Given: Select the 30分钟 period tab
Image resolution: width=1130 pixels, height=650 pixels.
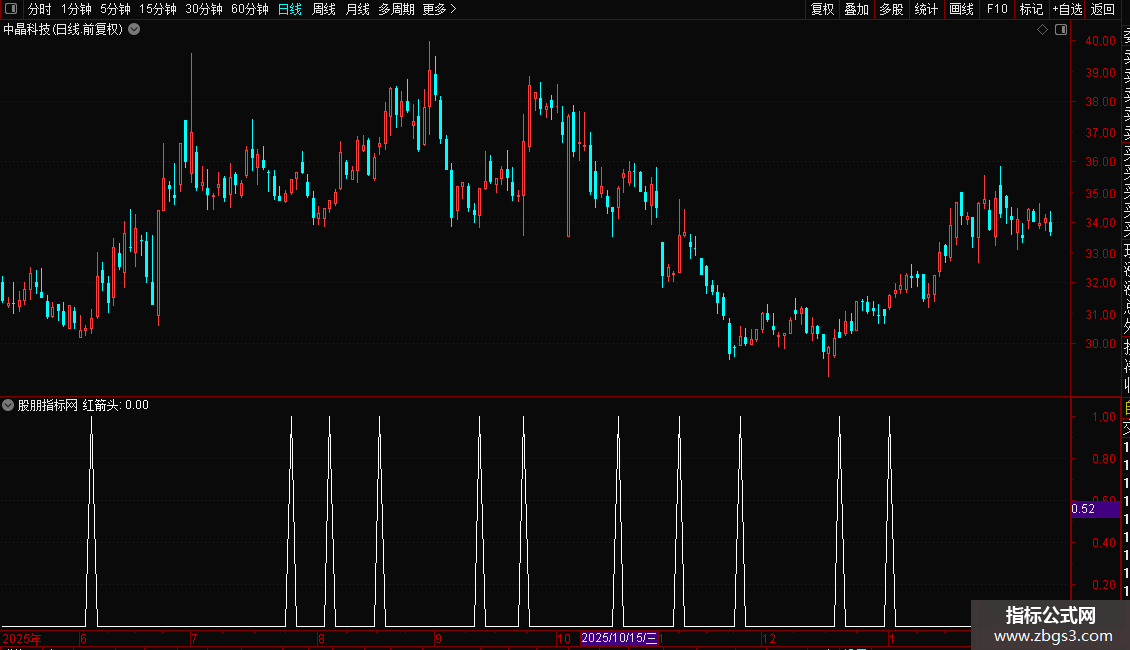Looking at the screenshot, I should (204, 9).
